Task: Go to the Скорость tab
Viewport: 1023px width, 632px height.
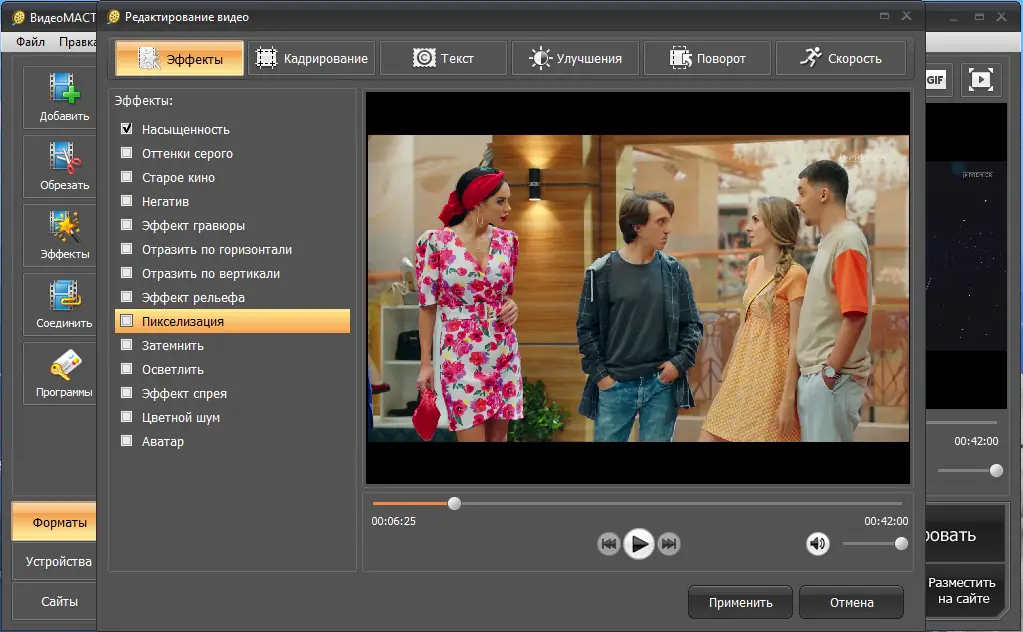Action: coord(840,58)
